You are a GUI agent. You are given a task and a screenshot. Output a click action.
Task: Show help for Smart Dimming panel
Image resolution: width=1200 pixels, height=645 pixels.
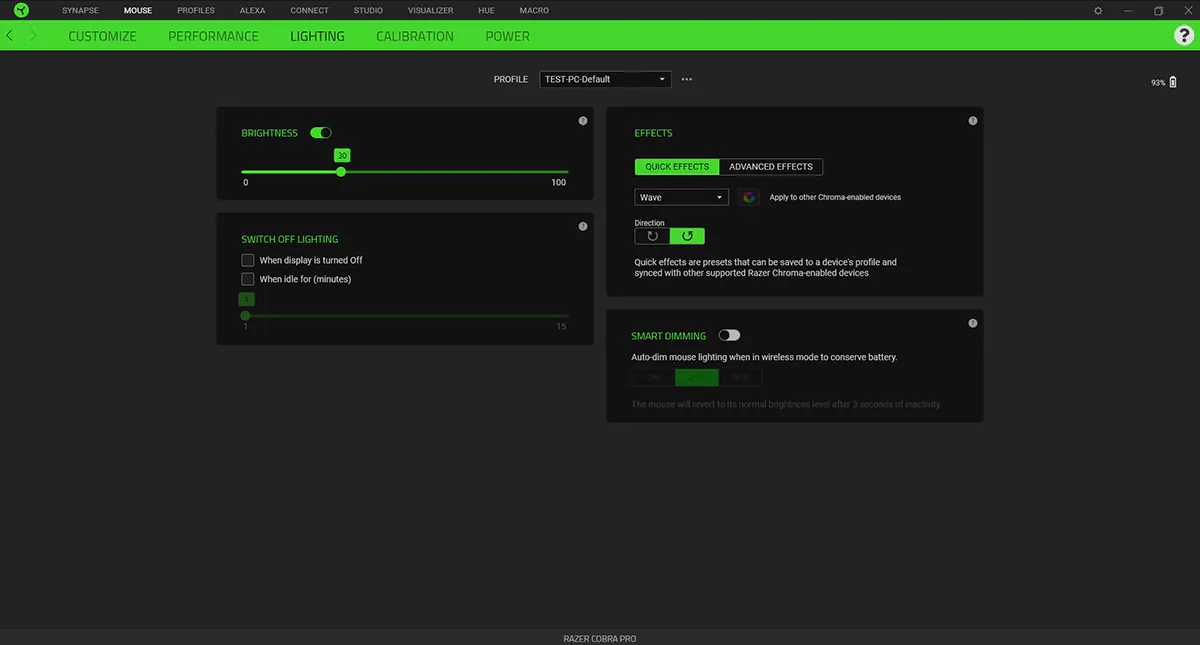point(973,323)
